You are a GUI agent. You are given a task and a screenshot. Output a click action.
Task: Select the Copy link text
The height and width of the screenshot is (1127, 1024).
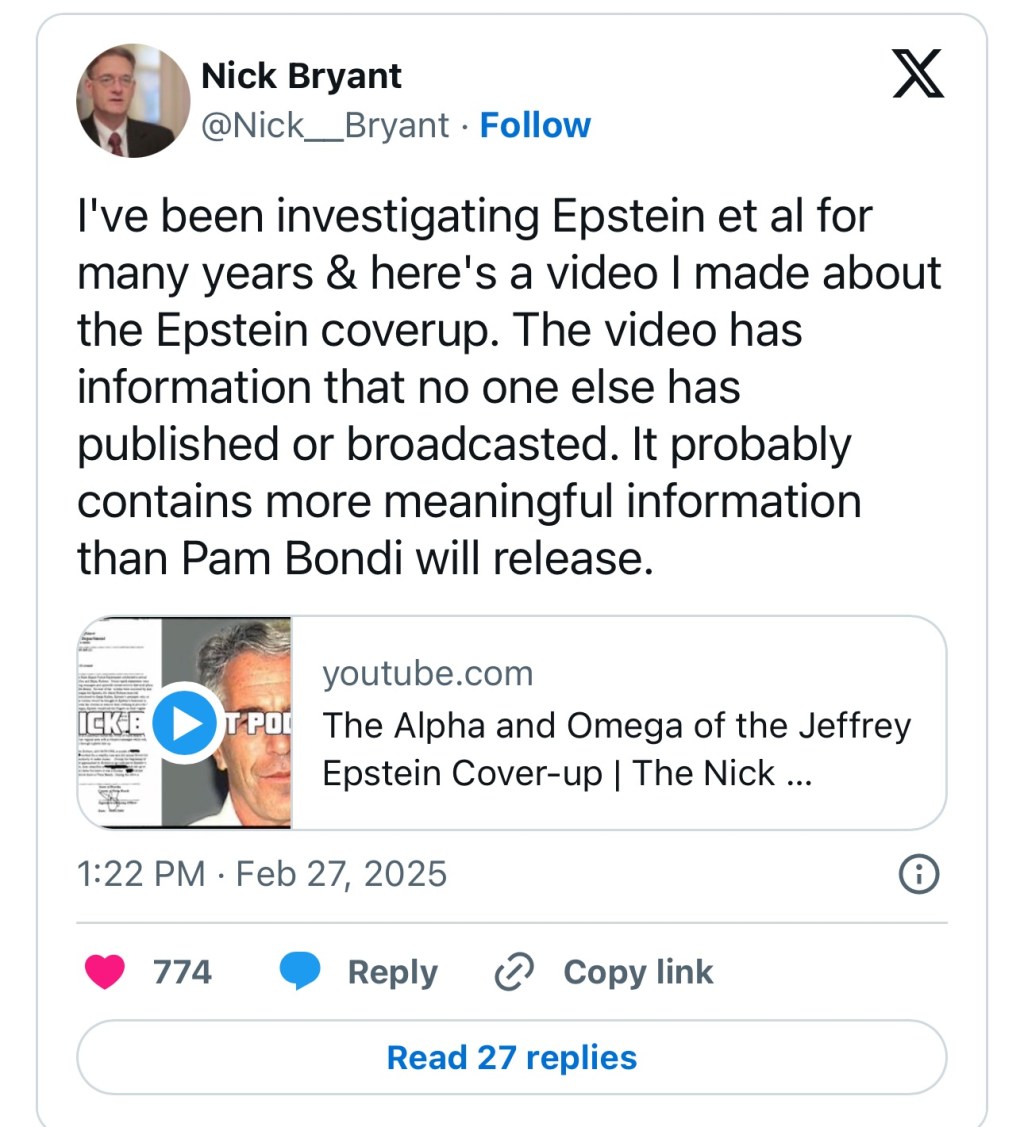[638, 971]
